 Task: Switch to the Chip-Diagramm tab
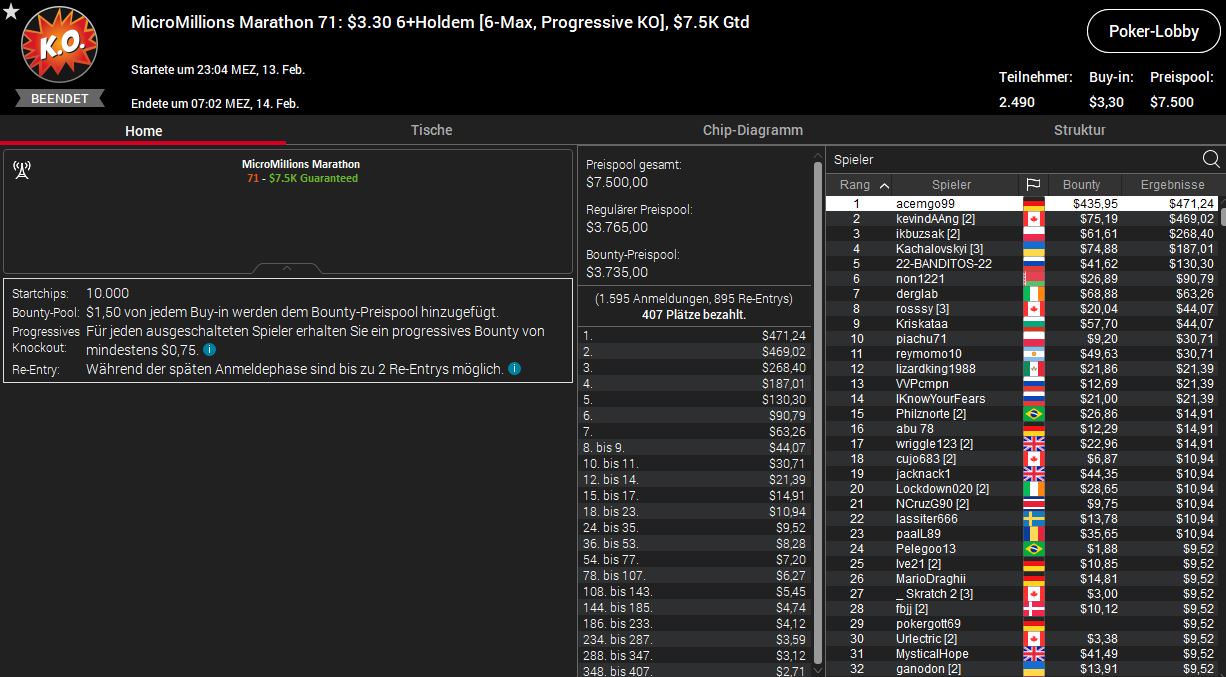(752, 130)
